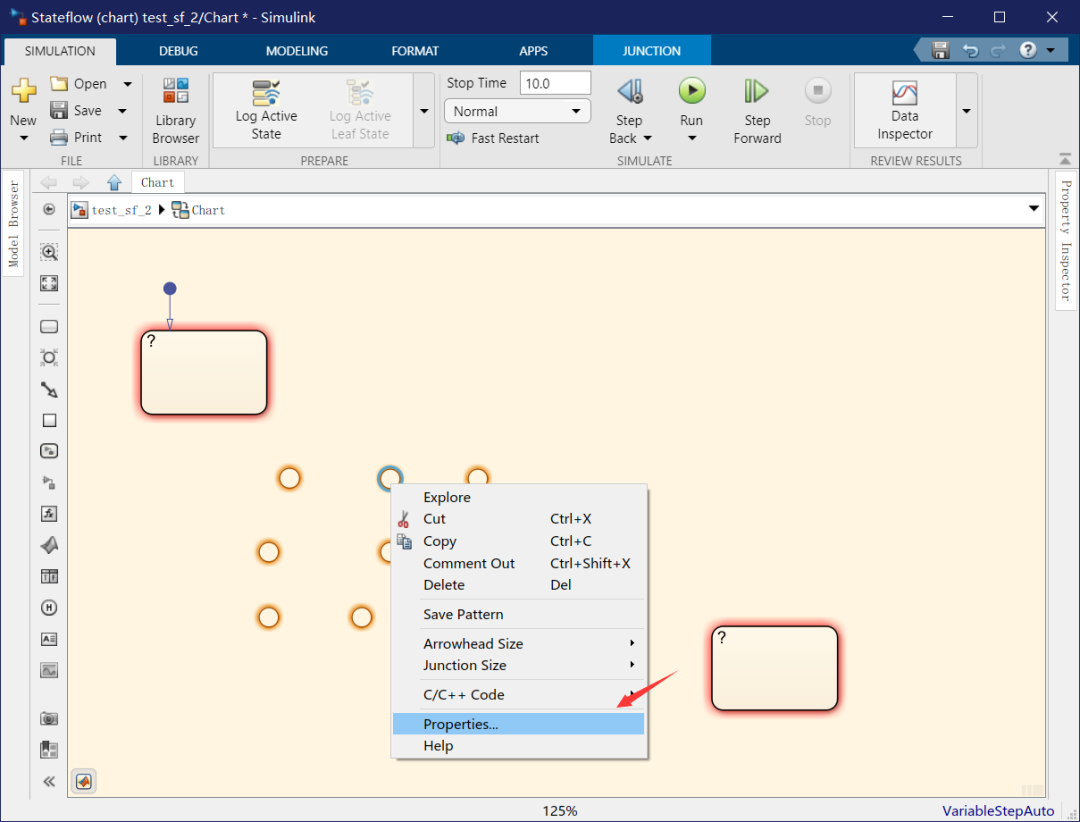
Task: Toggle the Model Browser side panel
Action: (x=13, y=224)
